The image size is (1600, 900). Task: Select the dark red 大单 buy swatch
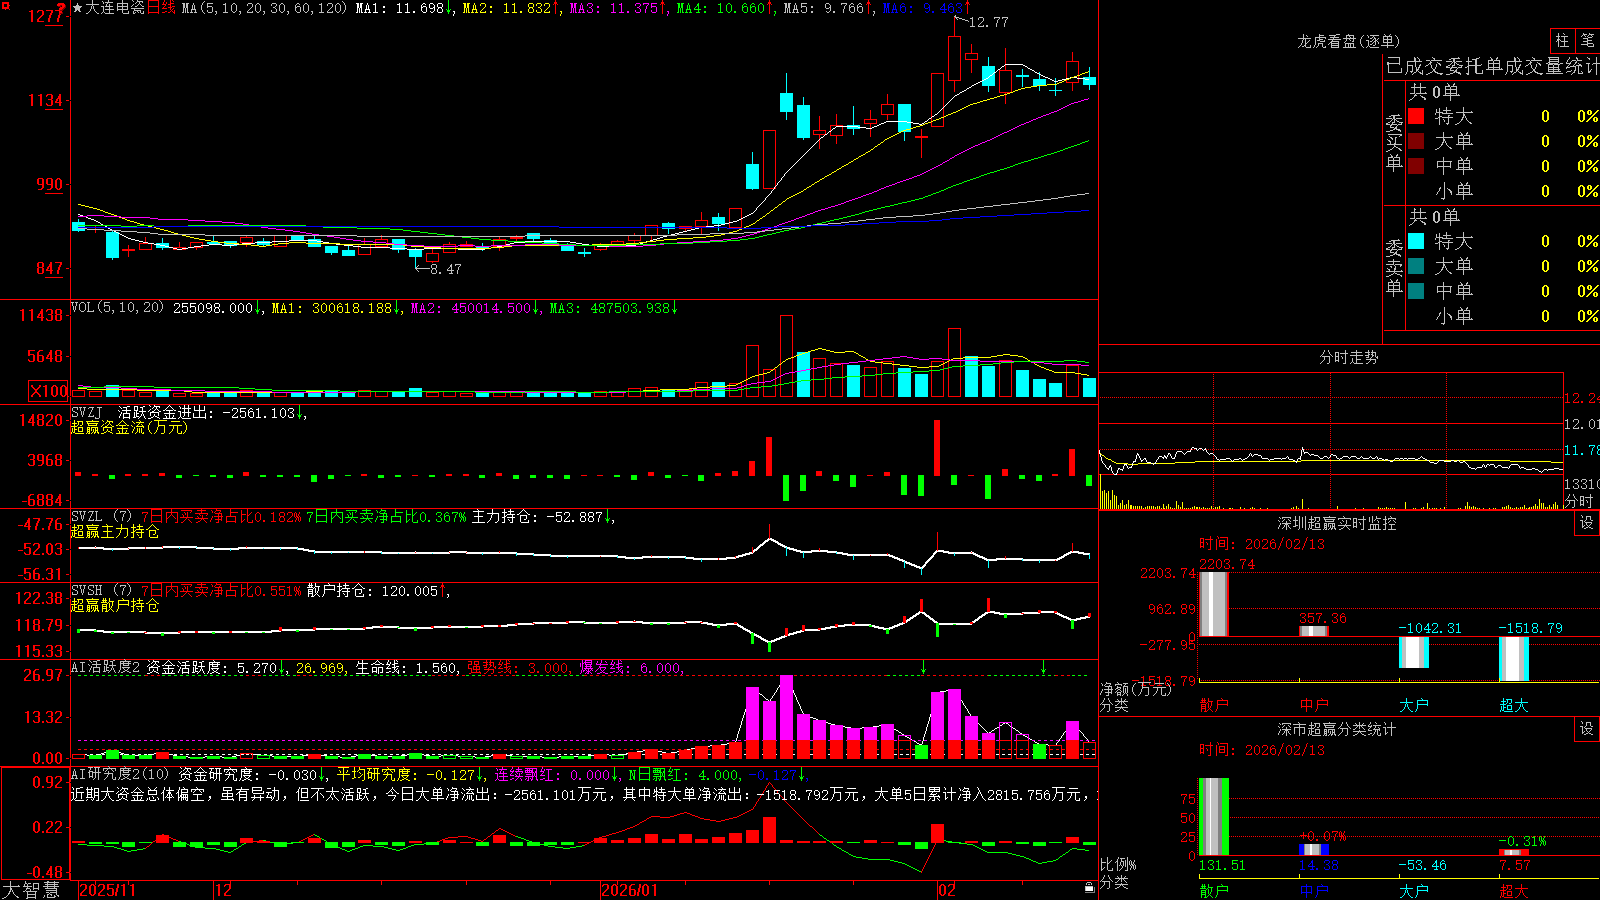click(1416, 141)
